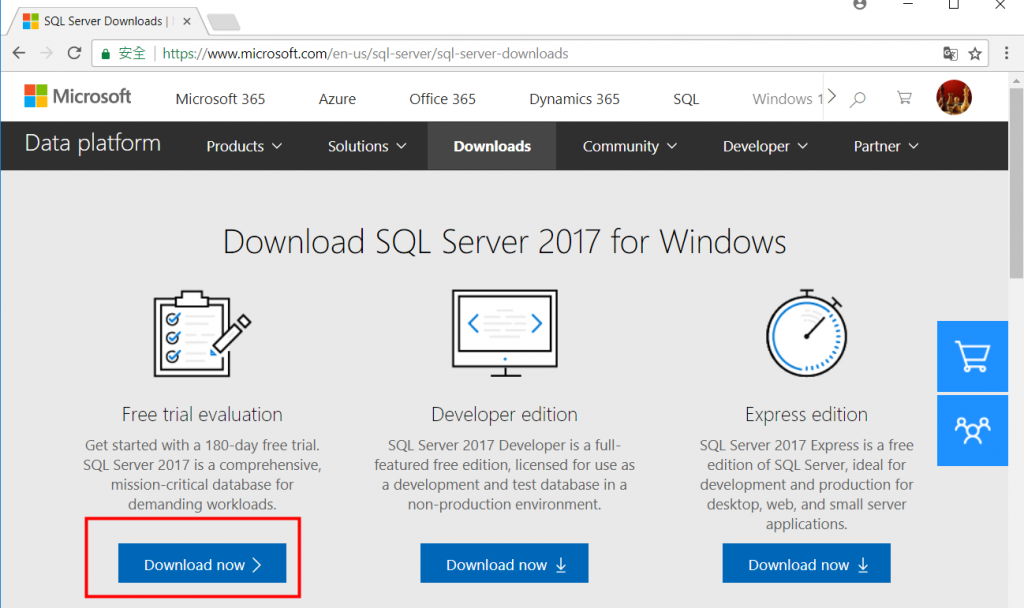Image resolution: width=1024 pixels, height=608 pixels.
Task: Open the partially visible Windows nav link
Action: coord(787,99)
